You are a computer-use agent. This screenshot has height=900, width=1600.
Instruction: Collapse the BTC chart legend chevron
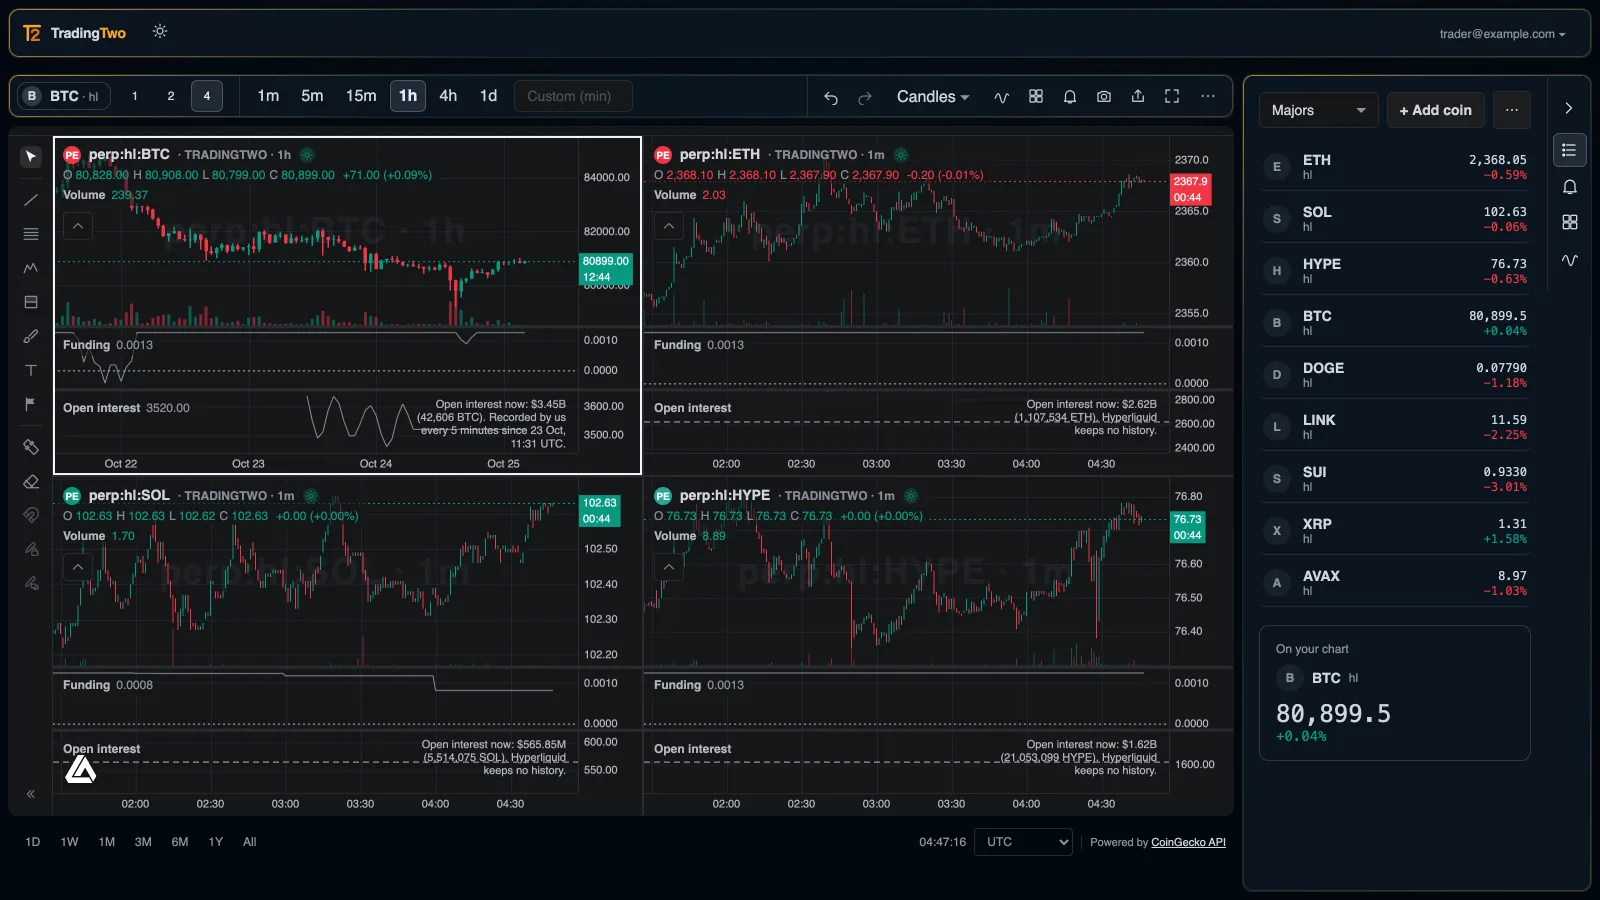click(78, 226)
